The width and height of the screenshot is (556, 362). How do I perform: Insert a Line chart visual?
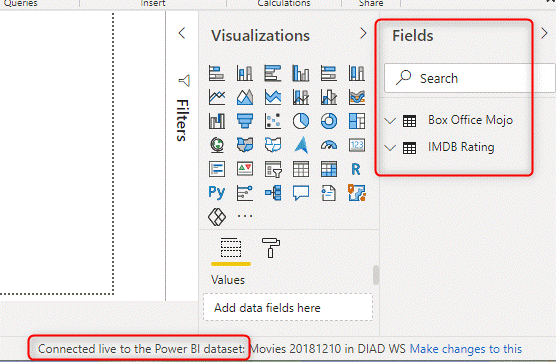(217, 97)
